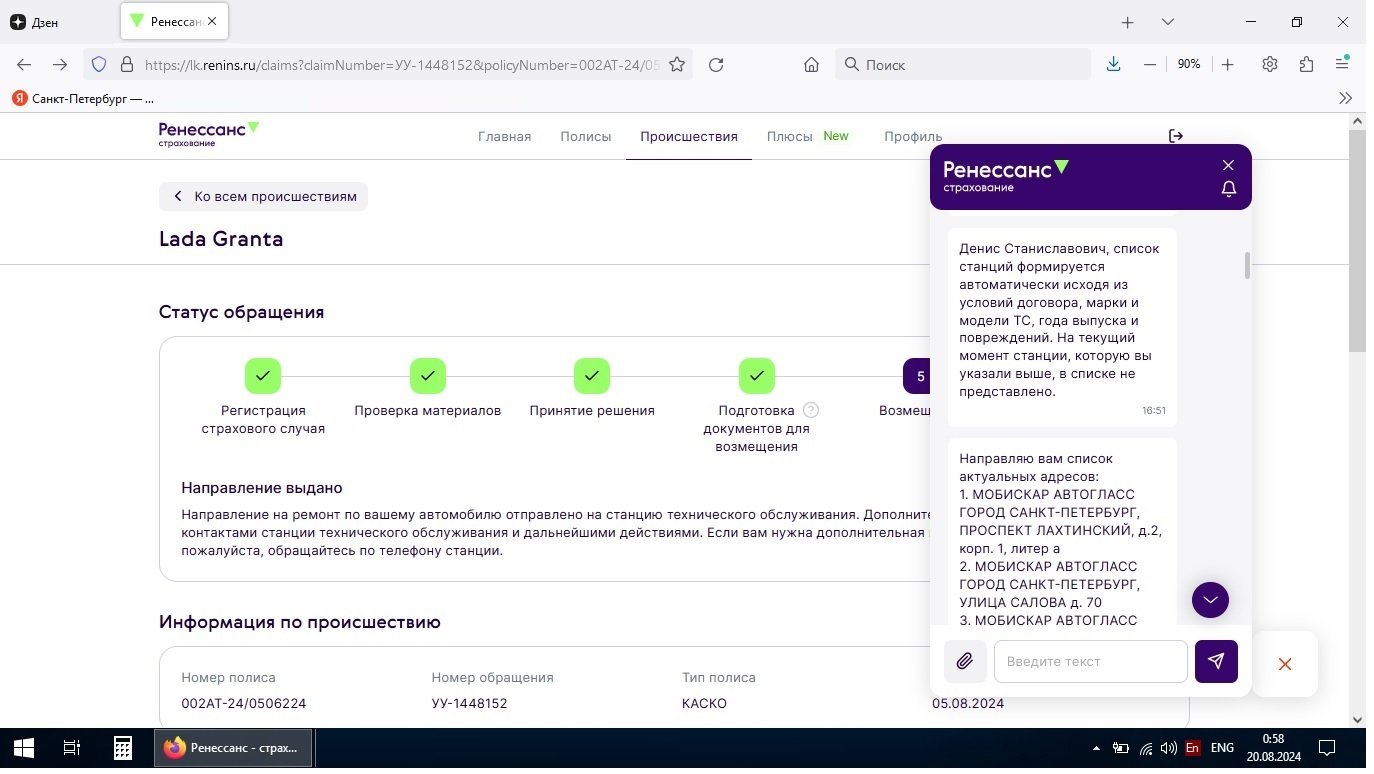Launch Calculator from the taskbar
This screenshot has width=1374, height=774.
tap(122, 747)
